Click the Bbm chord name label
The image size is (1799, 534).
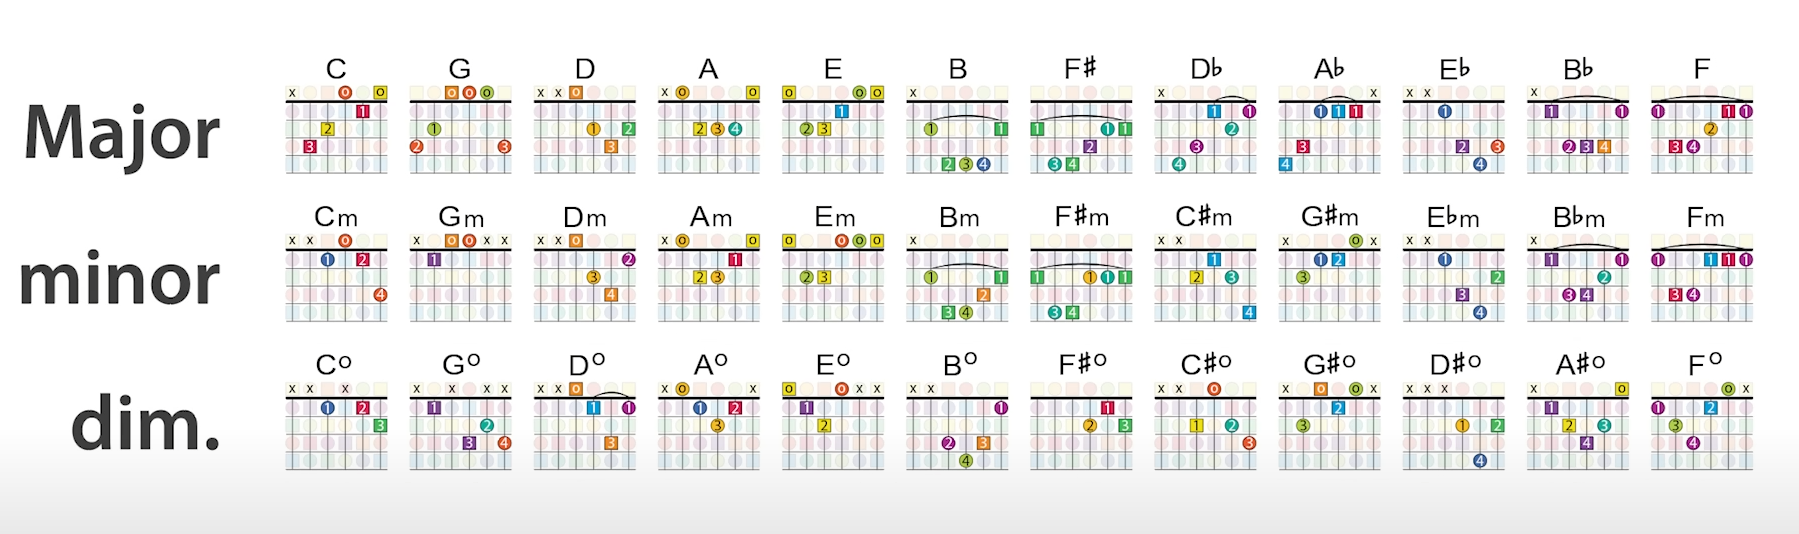click(1578, 217)
